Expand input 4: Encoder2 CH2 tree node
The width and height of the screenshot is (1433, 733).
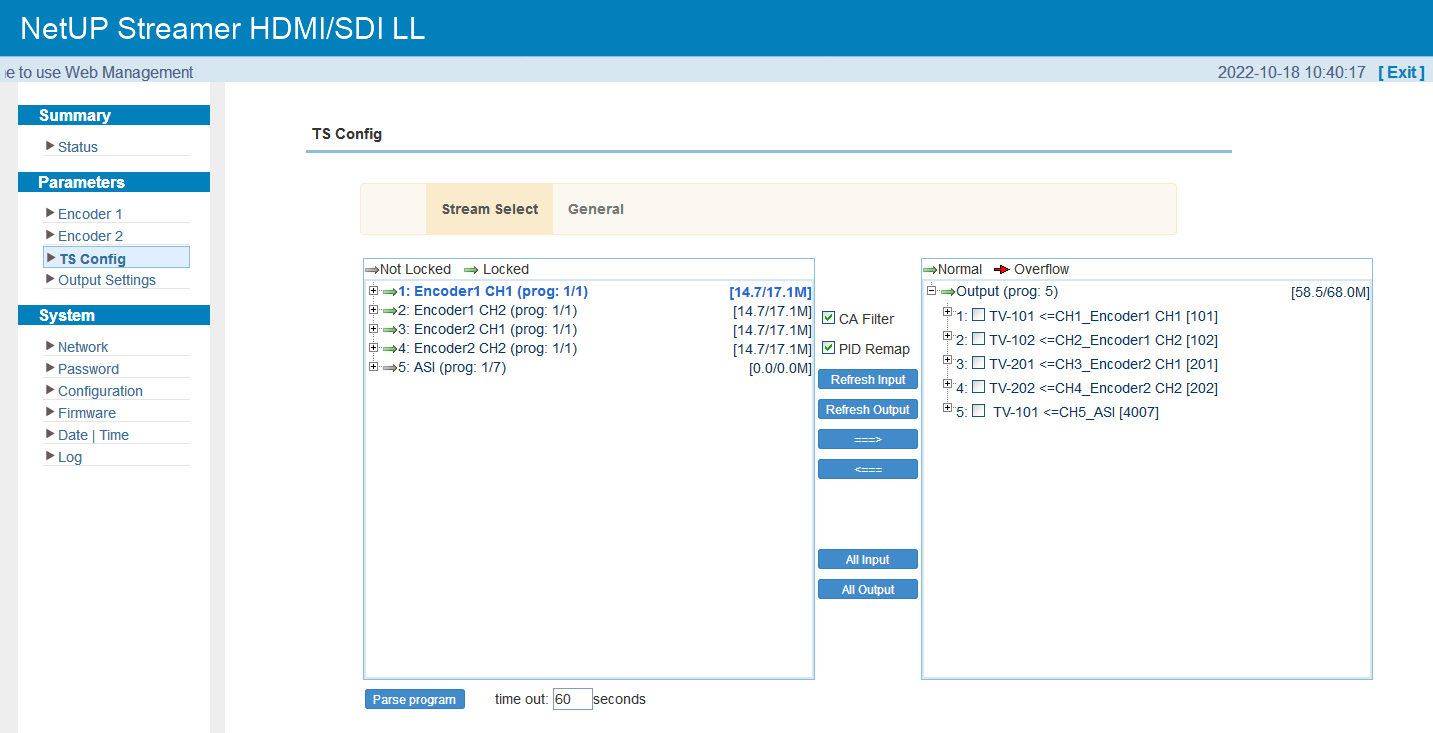(374, 348)
